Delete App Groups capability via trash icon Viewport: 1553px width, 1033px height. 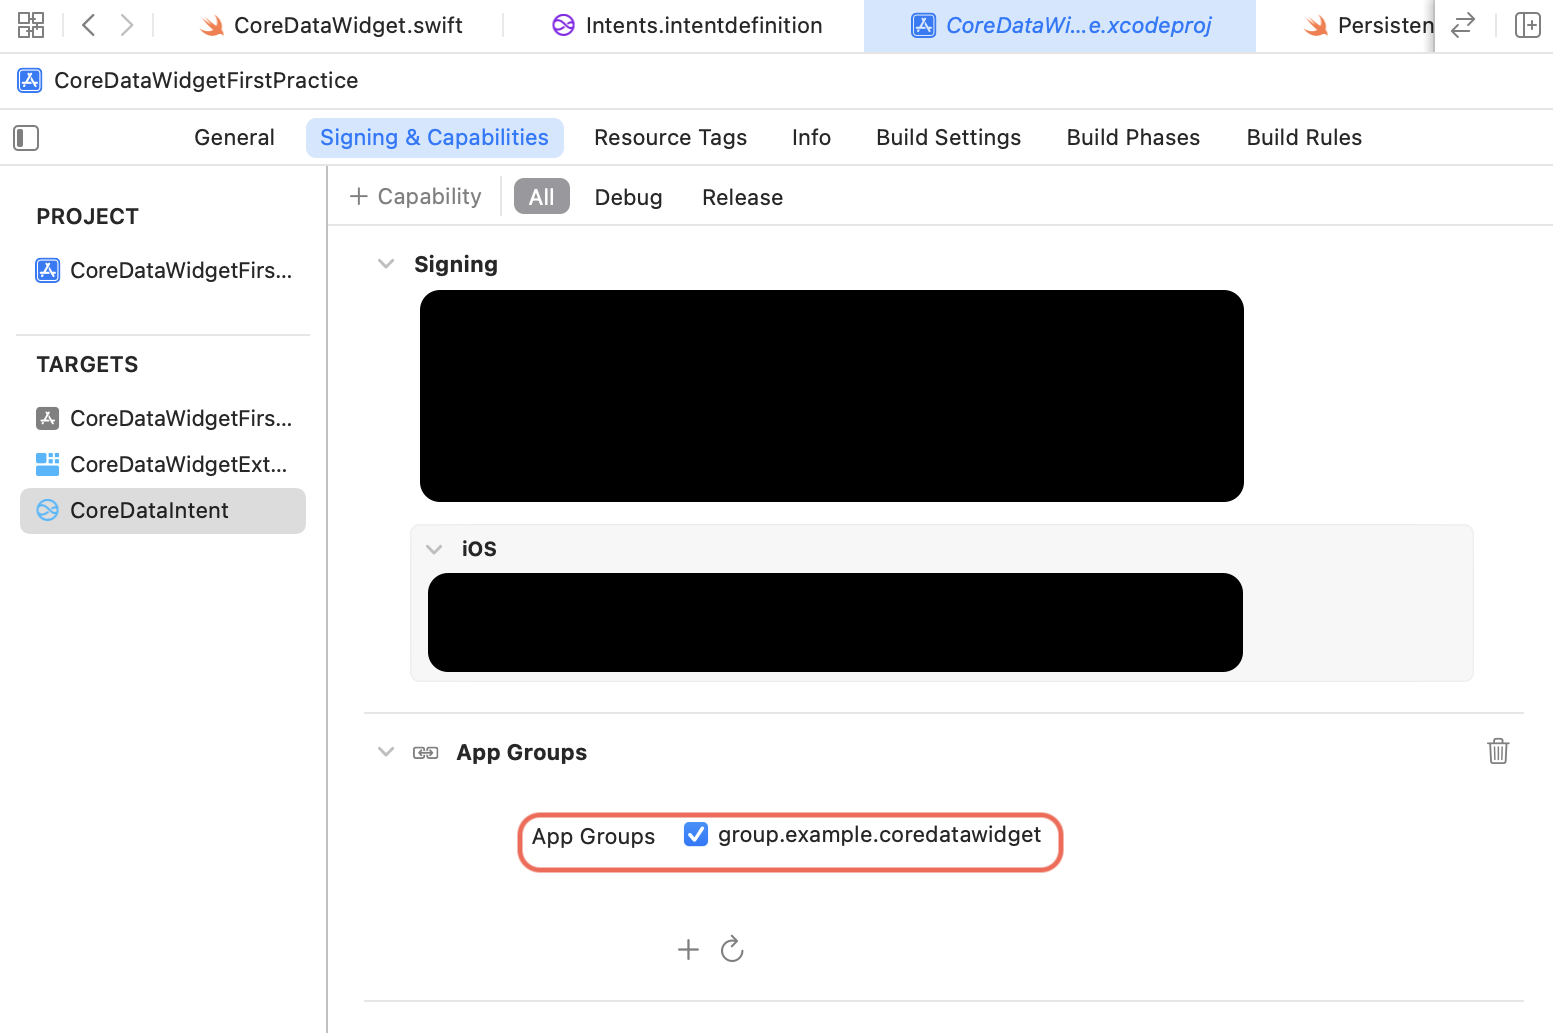1497,751
